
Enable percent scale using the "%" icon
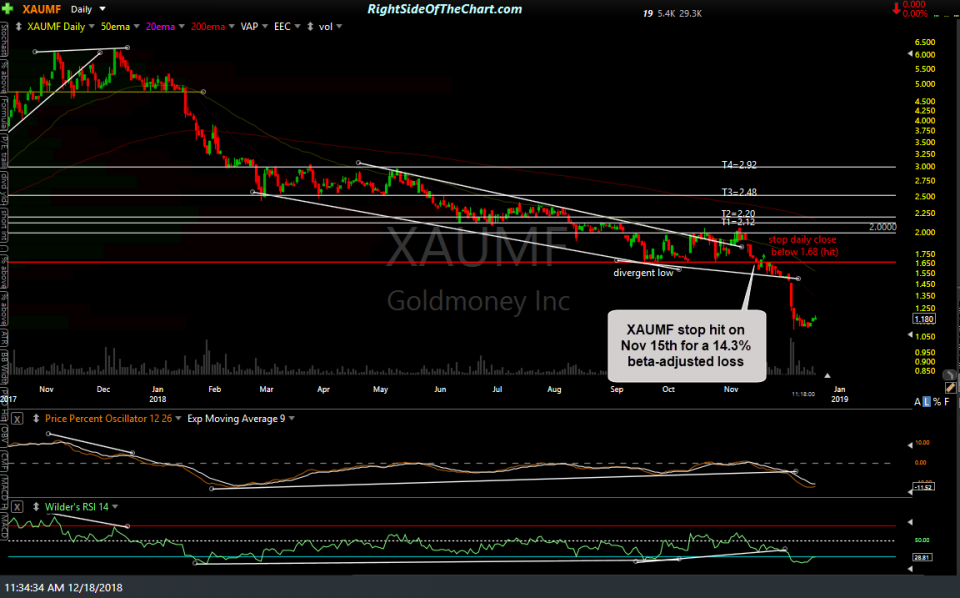tap(937, 401)
